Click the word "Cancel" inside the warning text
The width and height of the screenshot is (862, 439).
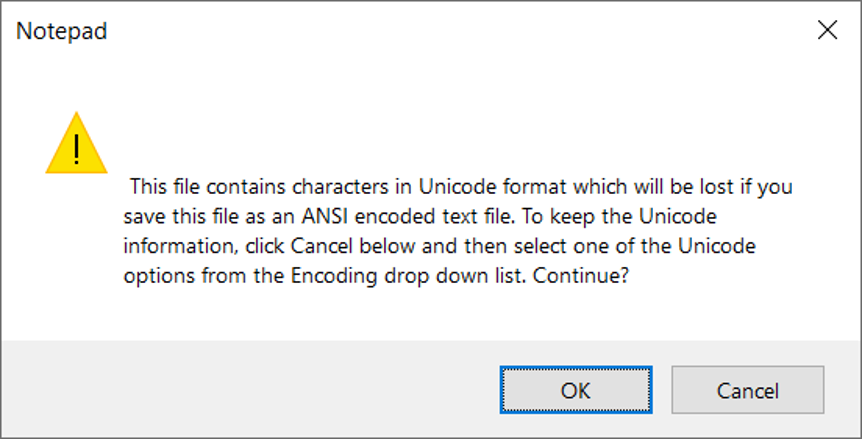click(x=322, y=246)
